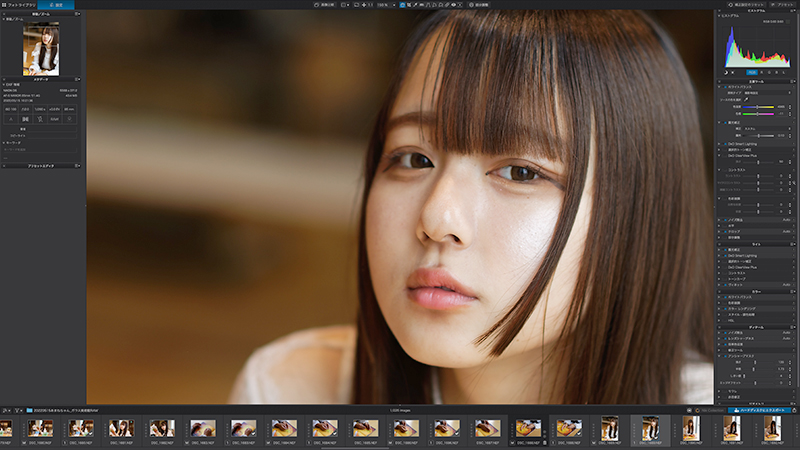Toggle the sun highlight clipping icon under histogram
This screenshot has height=450, width=800.
732,72
